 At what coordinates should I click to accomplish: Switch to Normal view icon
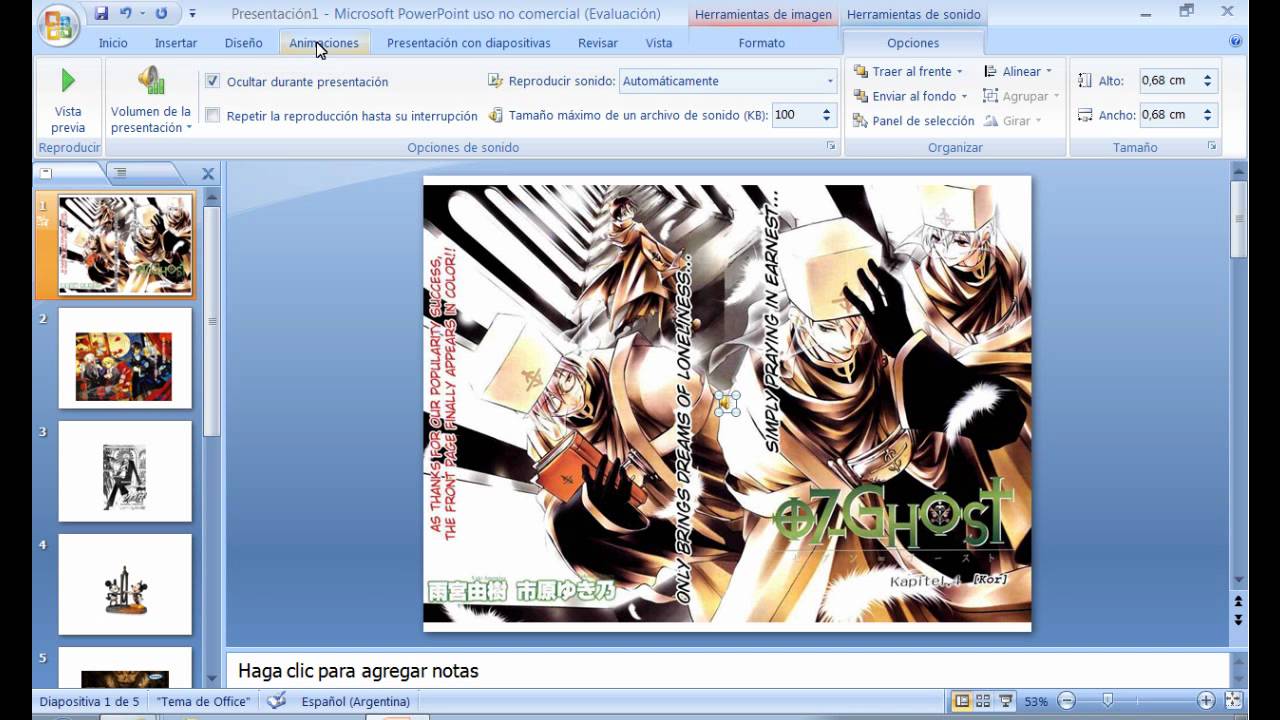click(x=962, y=701)
